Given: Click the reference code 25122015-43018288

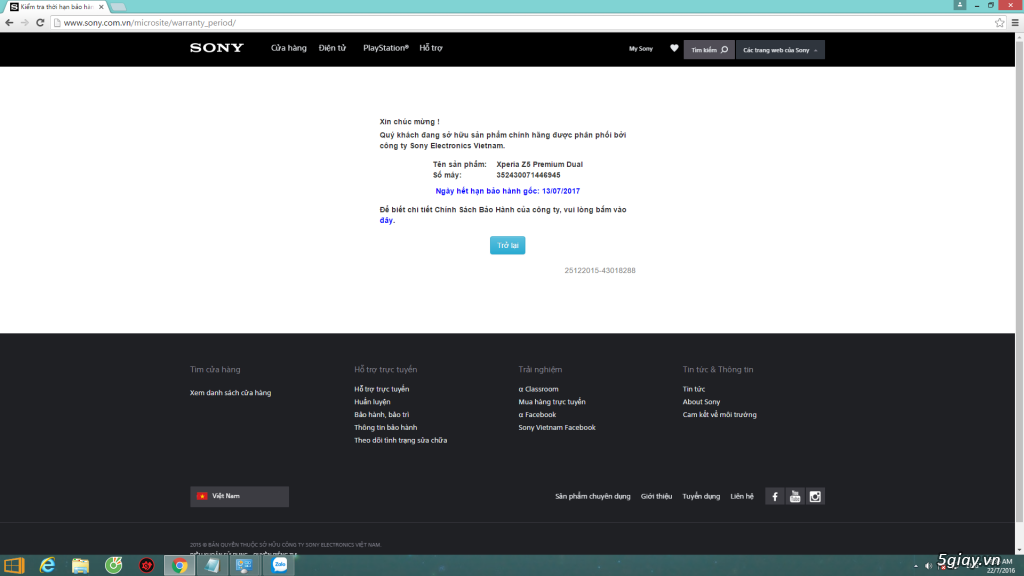Looking at the screenshot, I should [x=600, y=270].
